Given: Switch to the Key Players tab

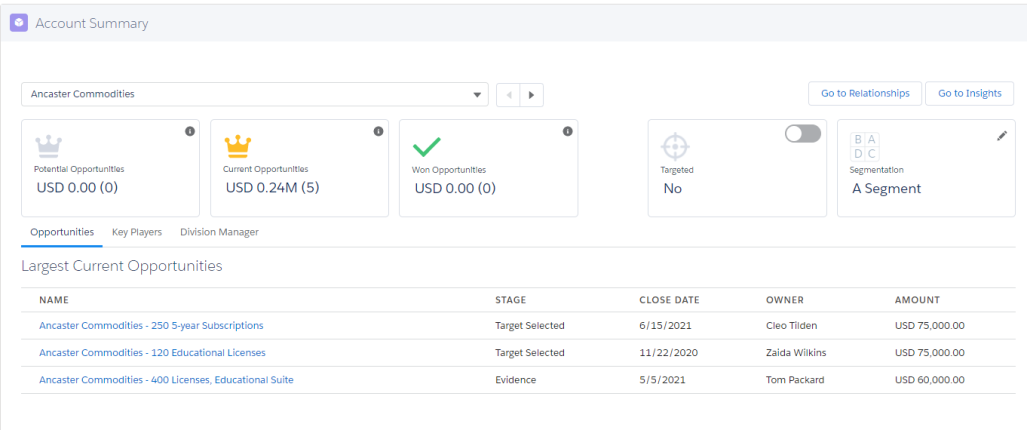Looking at the screenshot, I should (x=137, y=232).
